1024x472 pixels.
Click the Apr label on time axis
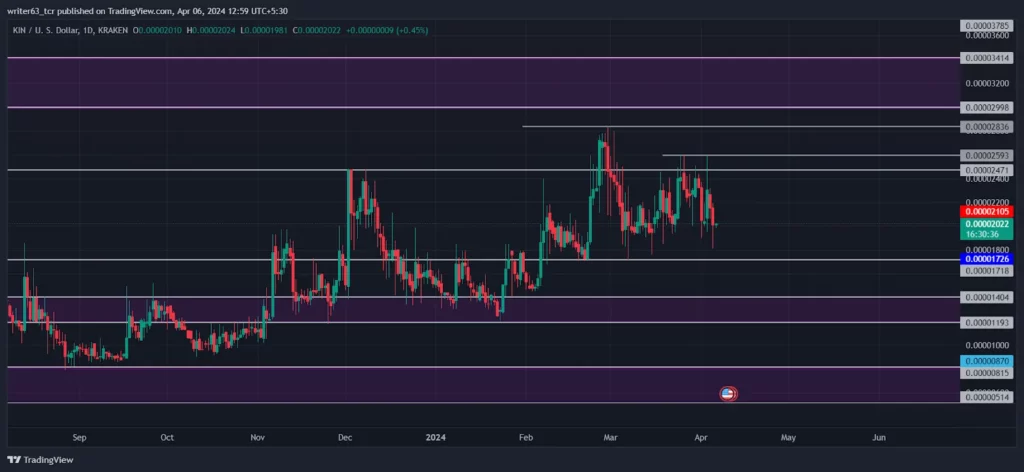pos(701,437)
